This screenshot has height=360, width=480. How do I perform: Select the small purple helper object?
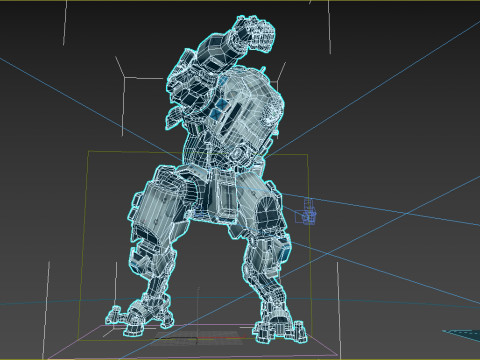coord(305,213)
